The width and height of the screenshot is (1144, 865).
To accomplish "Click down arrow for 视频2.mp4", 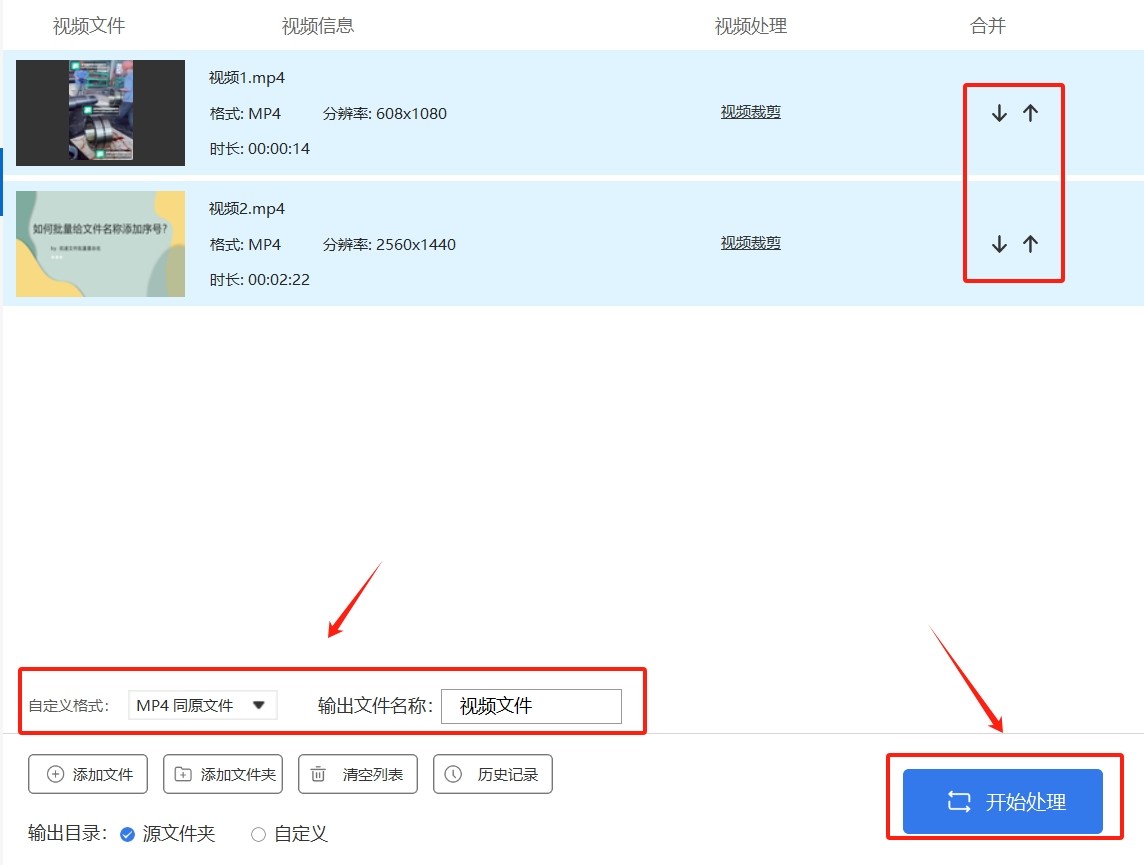I will tap(998, 244).
